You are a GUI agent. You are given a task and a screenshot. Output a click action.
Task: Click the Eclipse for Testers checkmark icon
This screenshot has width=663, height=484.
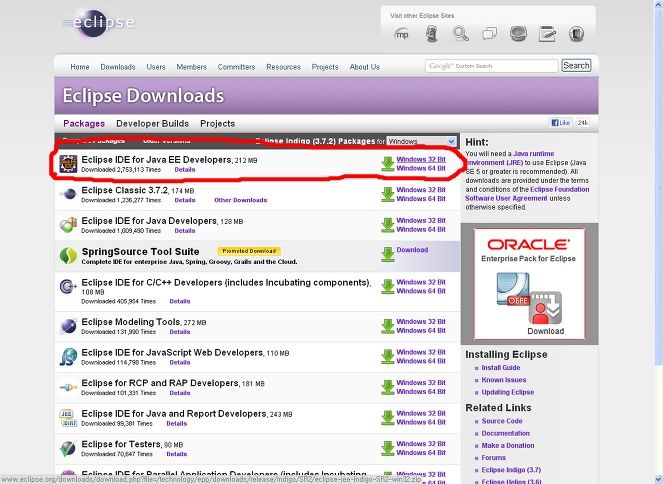point(68,448)
